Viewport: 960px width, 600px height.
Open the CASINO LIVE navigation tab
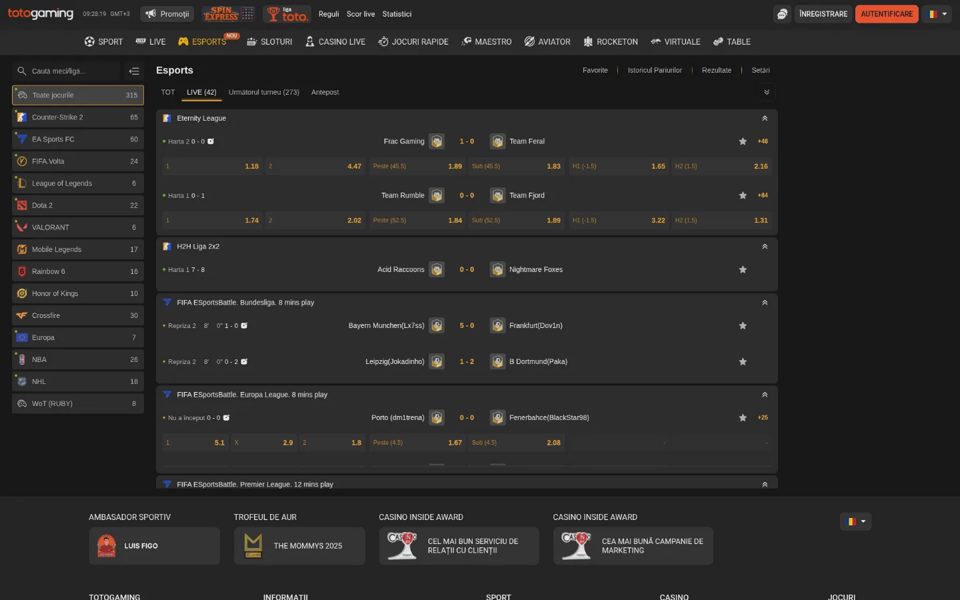coord(335,42)
